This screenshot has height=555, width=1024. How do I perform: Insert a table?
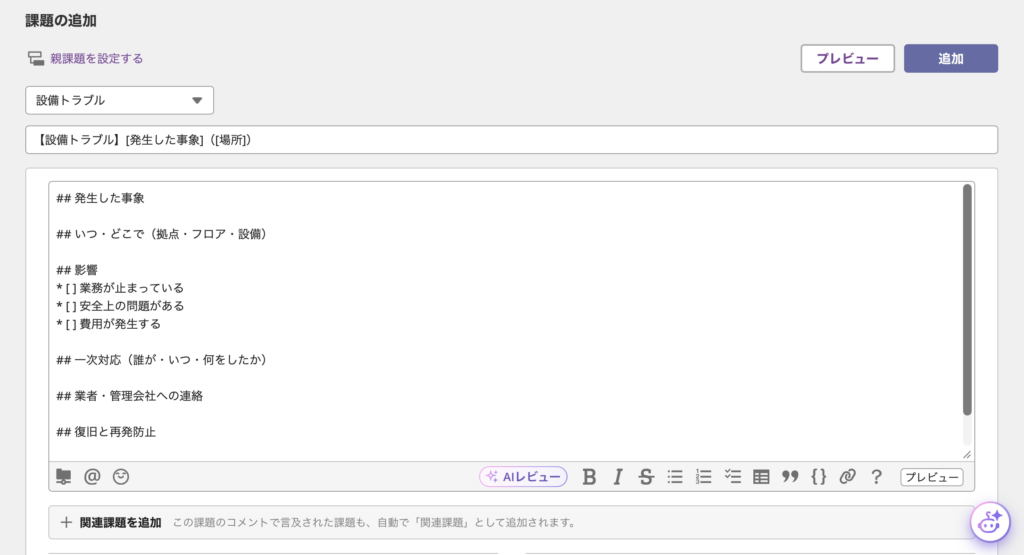pyautogui.click(x=761, y=477)
